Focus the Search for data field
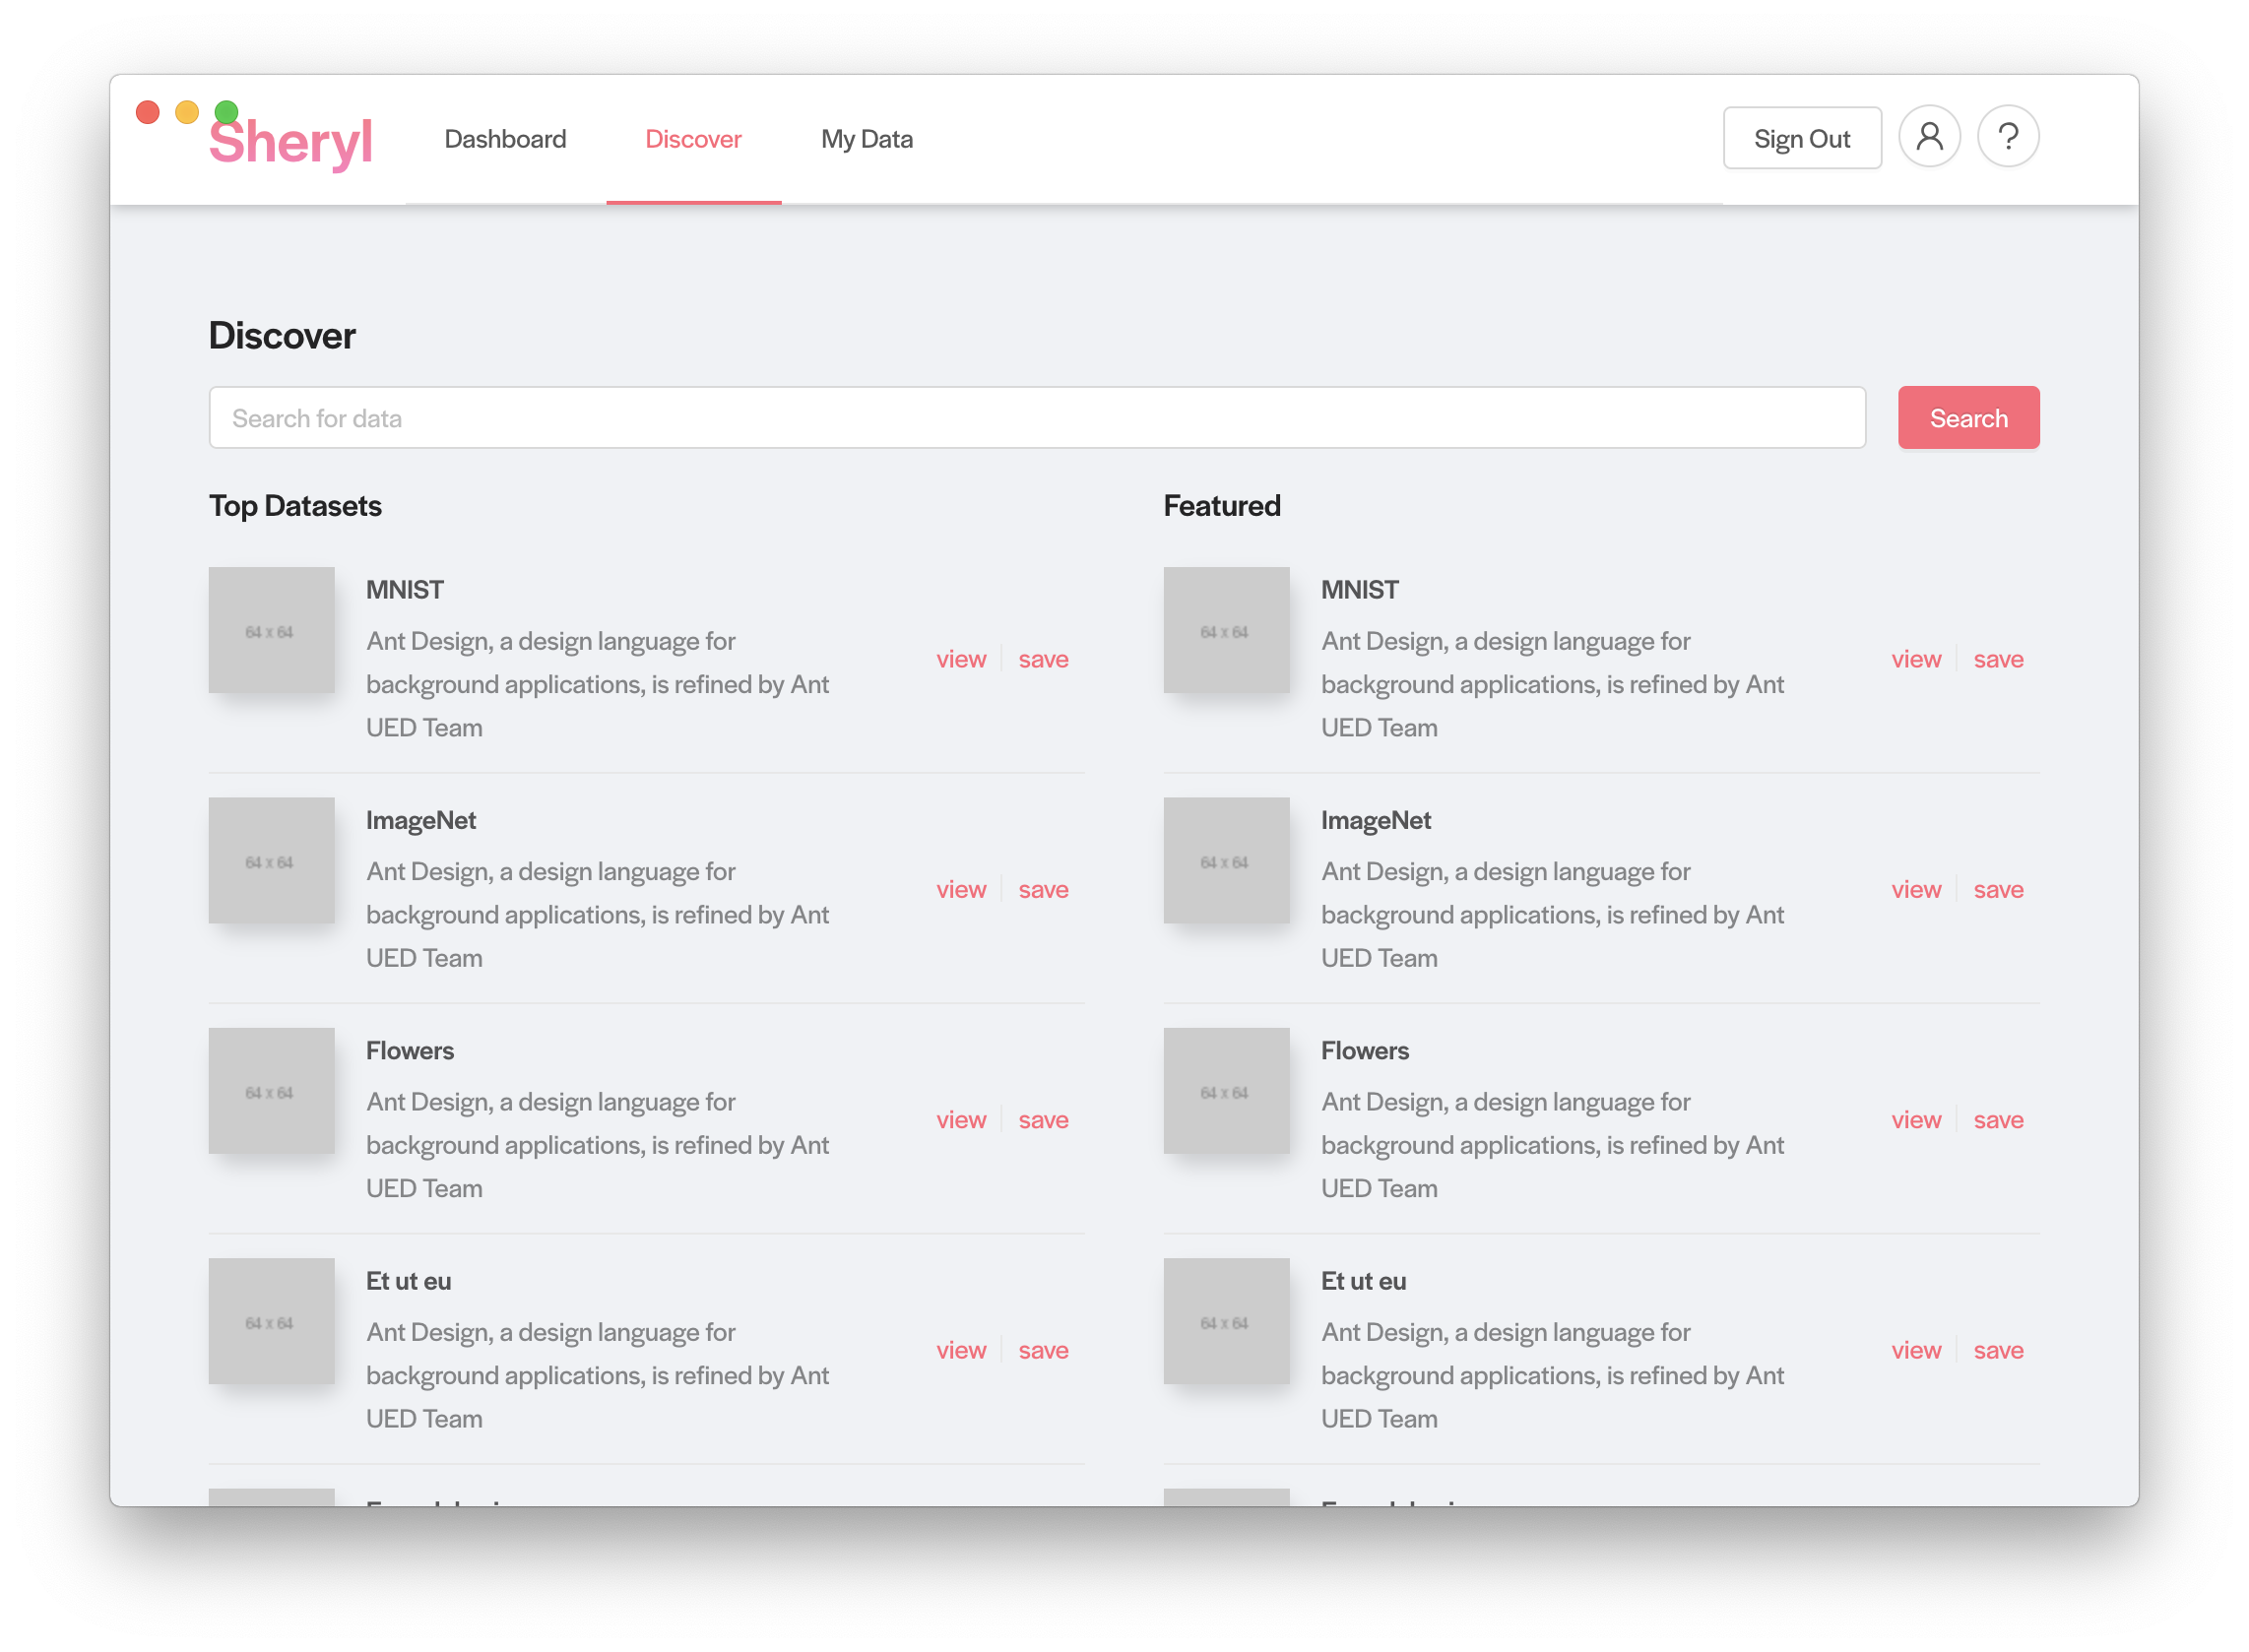This screenshot has width=2249, height=1652. 1036,418
